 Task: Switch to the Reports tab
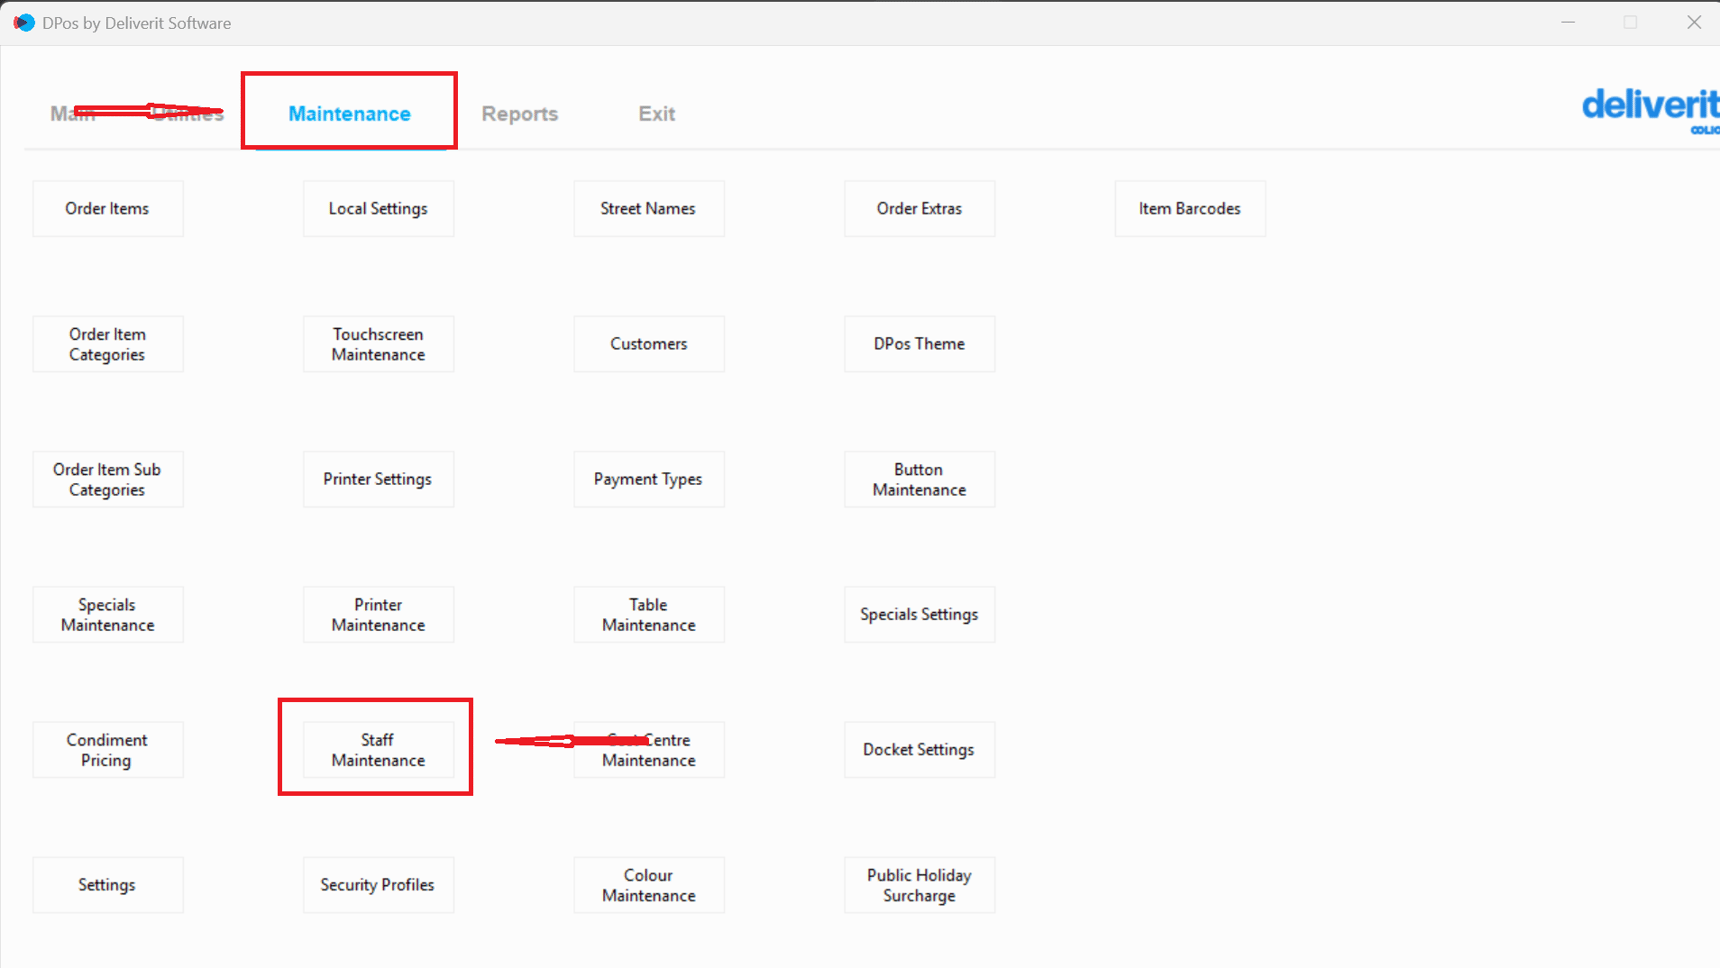(x=519, y=114)
